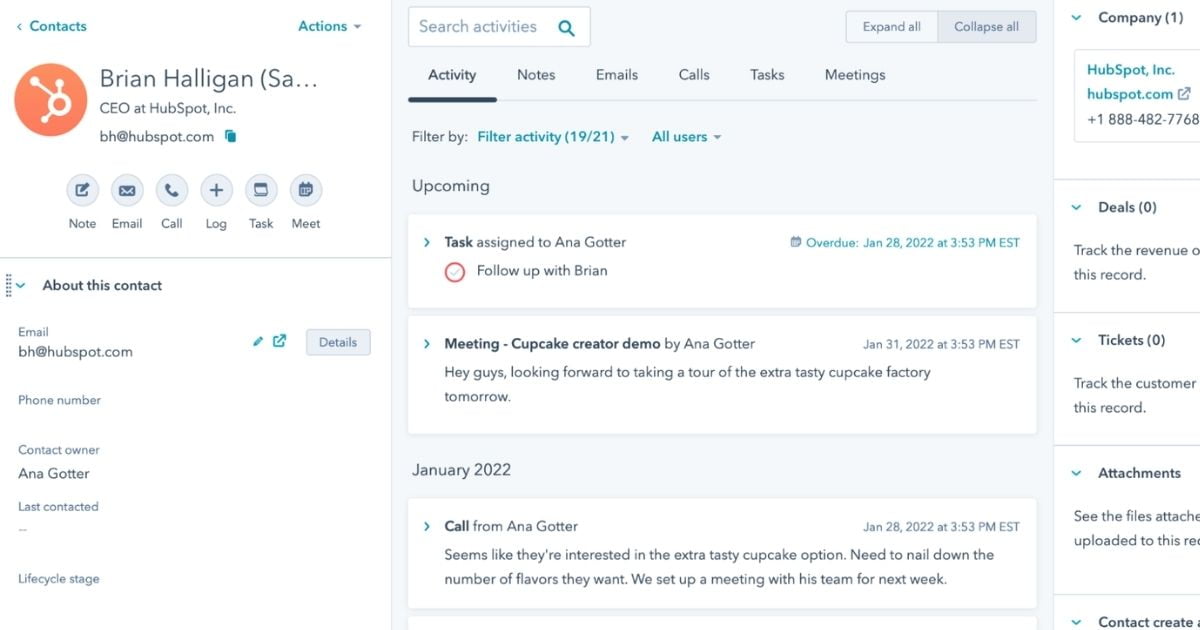Screen dimensions: 1200x630
Task: Click the pencil edit icon beside Email
Action: tap(258, 341)
